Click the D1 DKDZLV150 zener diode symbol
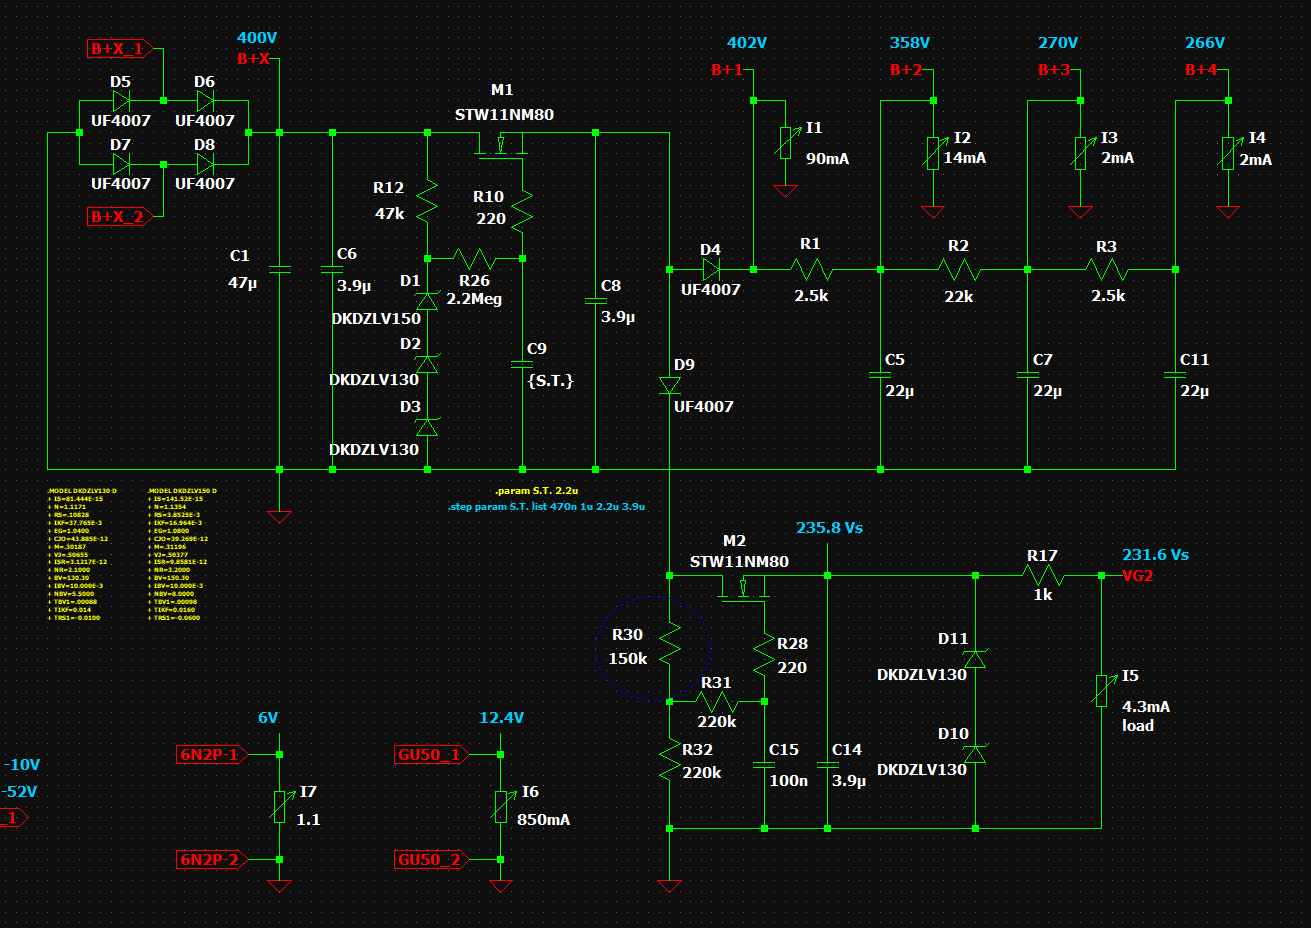 [427, 300]
